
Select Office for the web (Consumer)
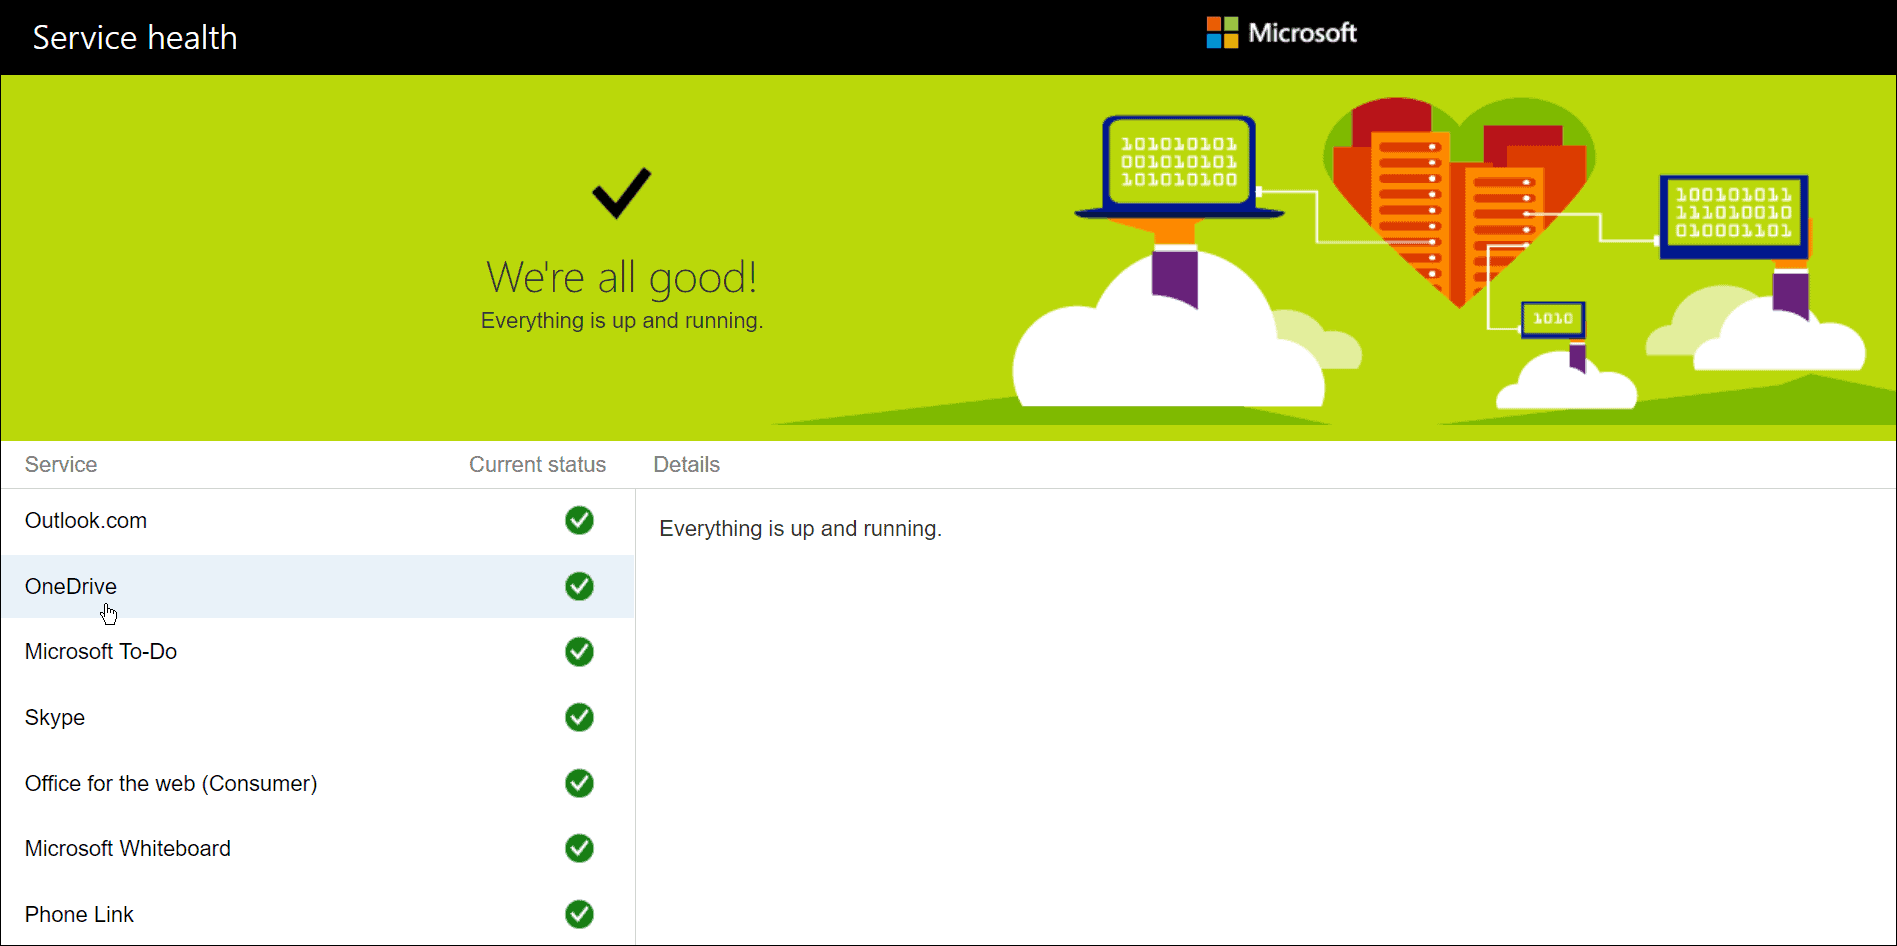318,783
